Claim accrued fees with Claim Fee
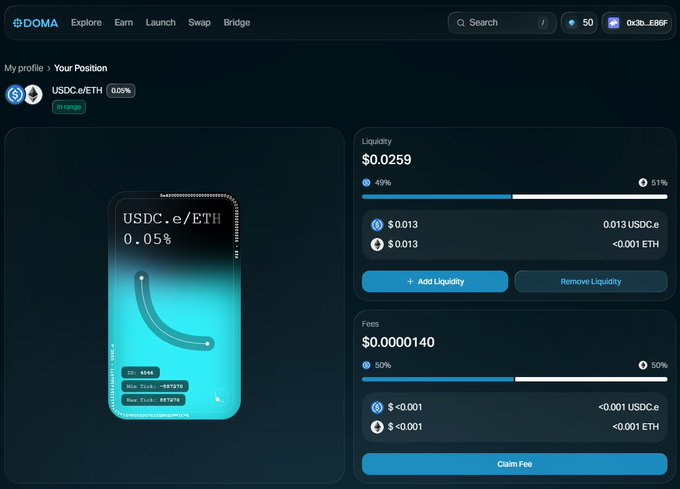 [x=514, y=464]
